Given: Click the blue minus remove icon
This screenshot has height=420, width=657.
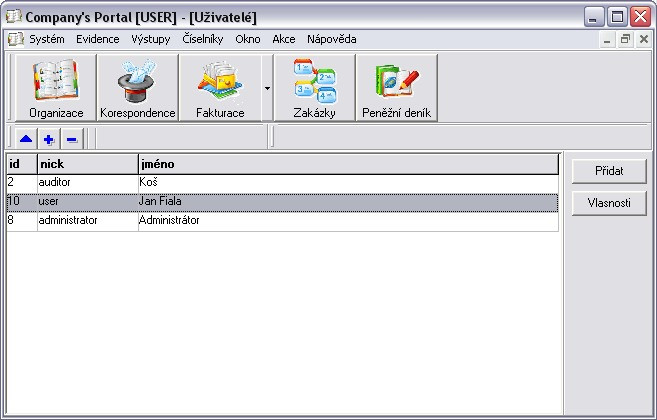Looking at the screenshot, I should pyautogui.click(x=72, y=139).
